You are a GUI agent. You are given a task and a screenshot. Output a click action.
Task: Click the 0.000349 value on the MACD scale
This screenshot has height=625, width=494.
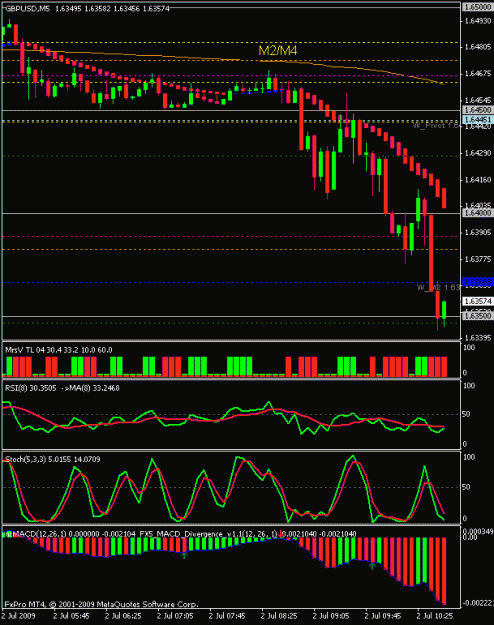point(478,531)
